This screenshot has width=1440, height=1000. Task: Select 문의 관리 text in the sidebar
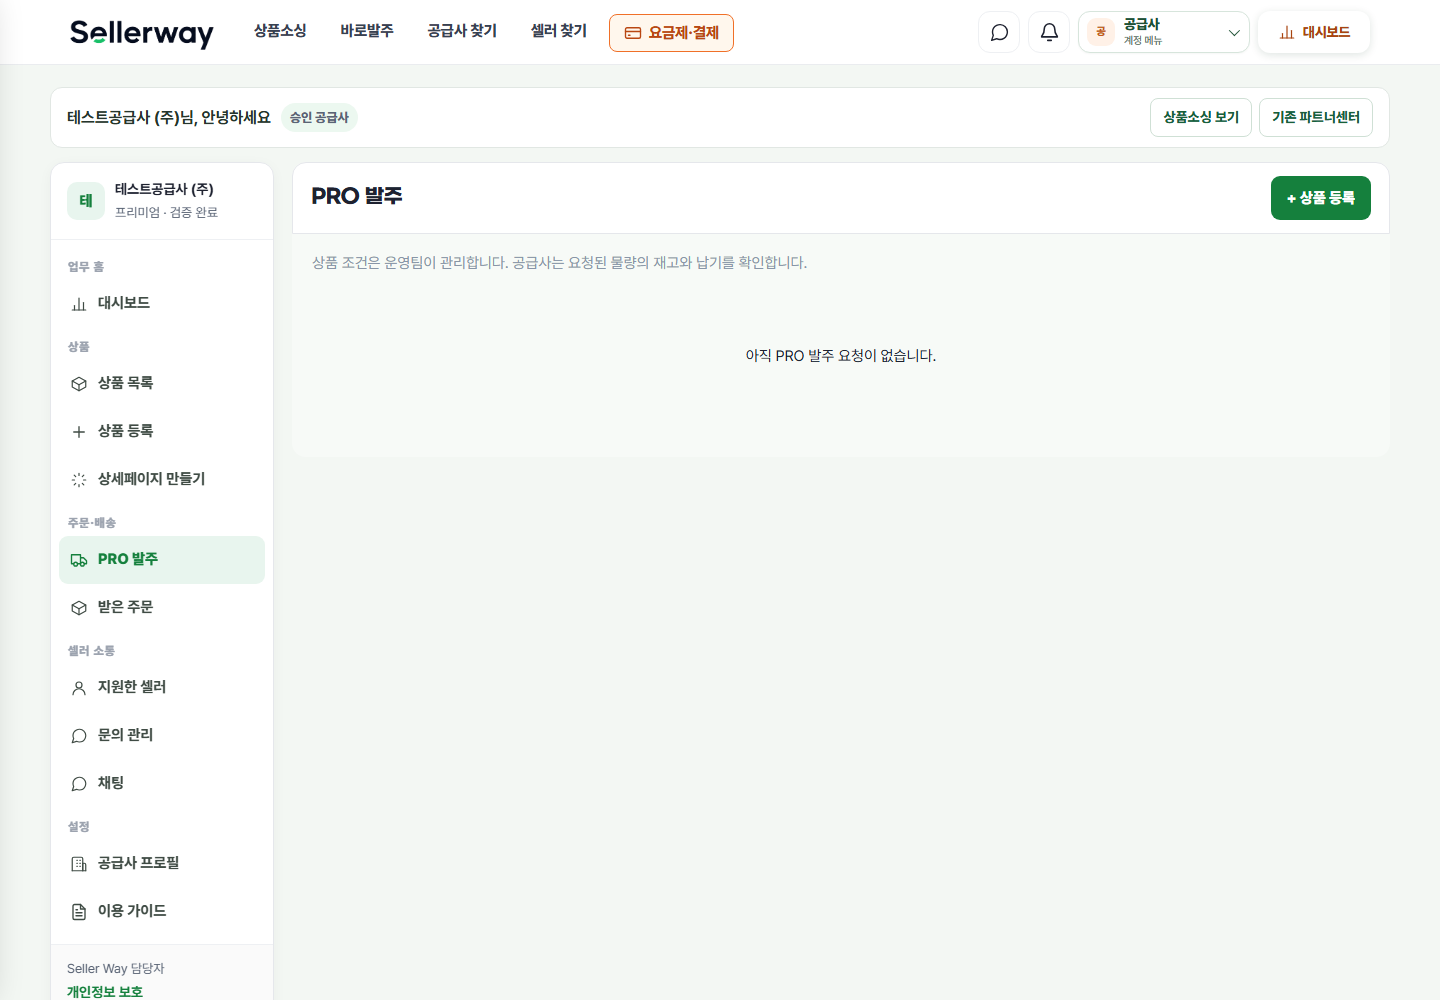pos(125,735)
